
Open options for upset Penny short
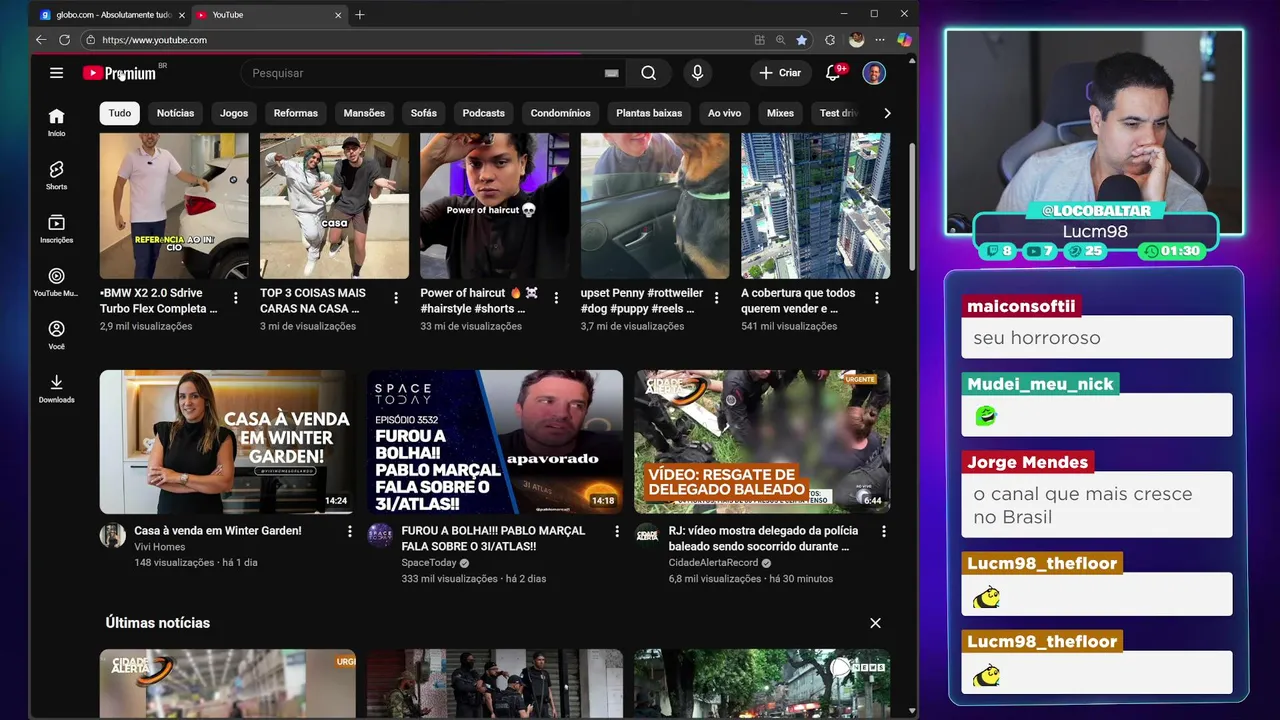716,298
